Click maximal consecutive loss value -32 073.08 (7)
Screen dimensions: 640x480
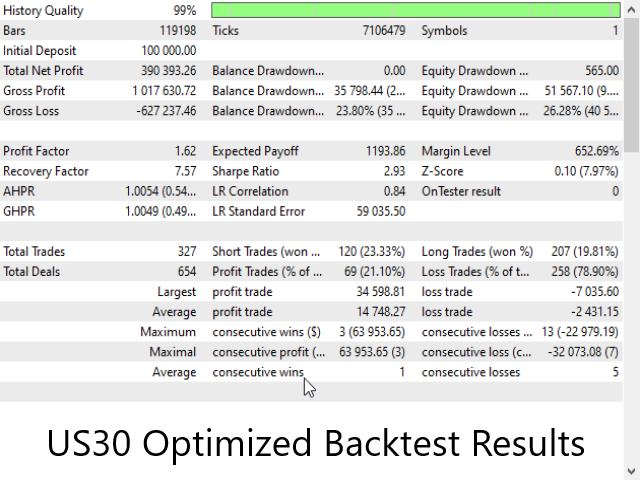[583, 352]
